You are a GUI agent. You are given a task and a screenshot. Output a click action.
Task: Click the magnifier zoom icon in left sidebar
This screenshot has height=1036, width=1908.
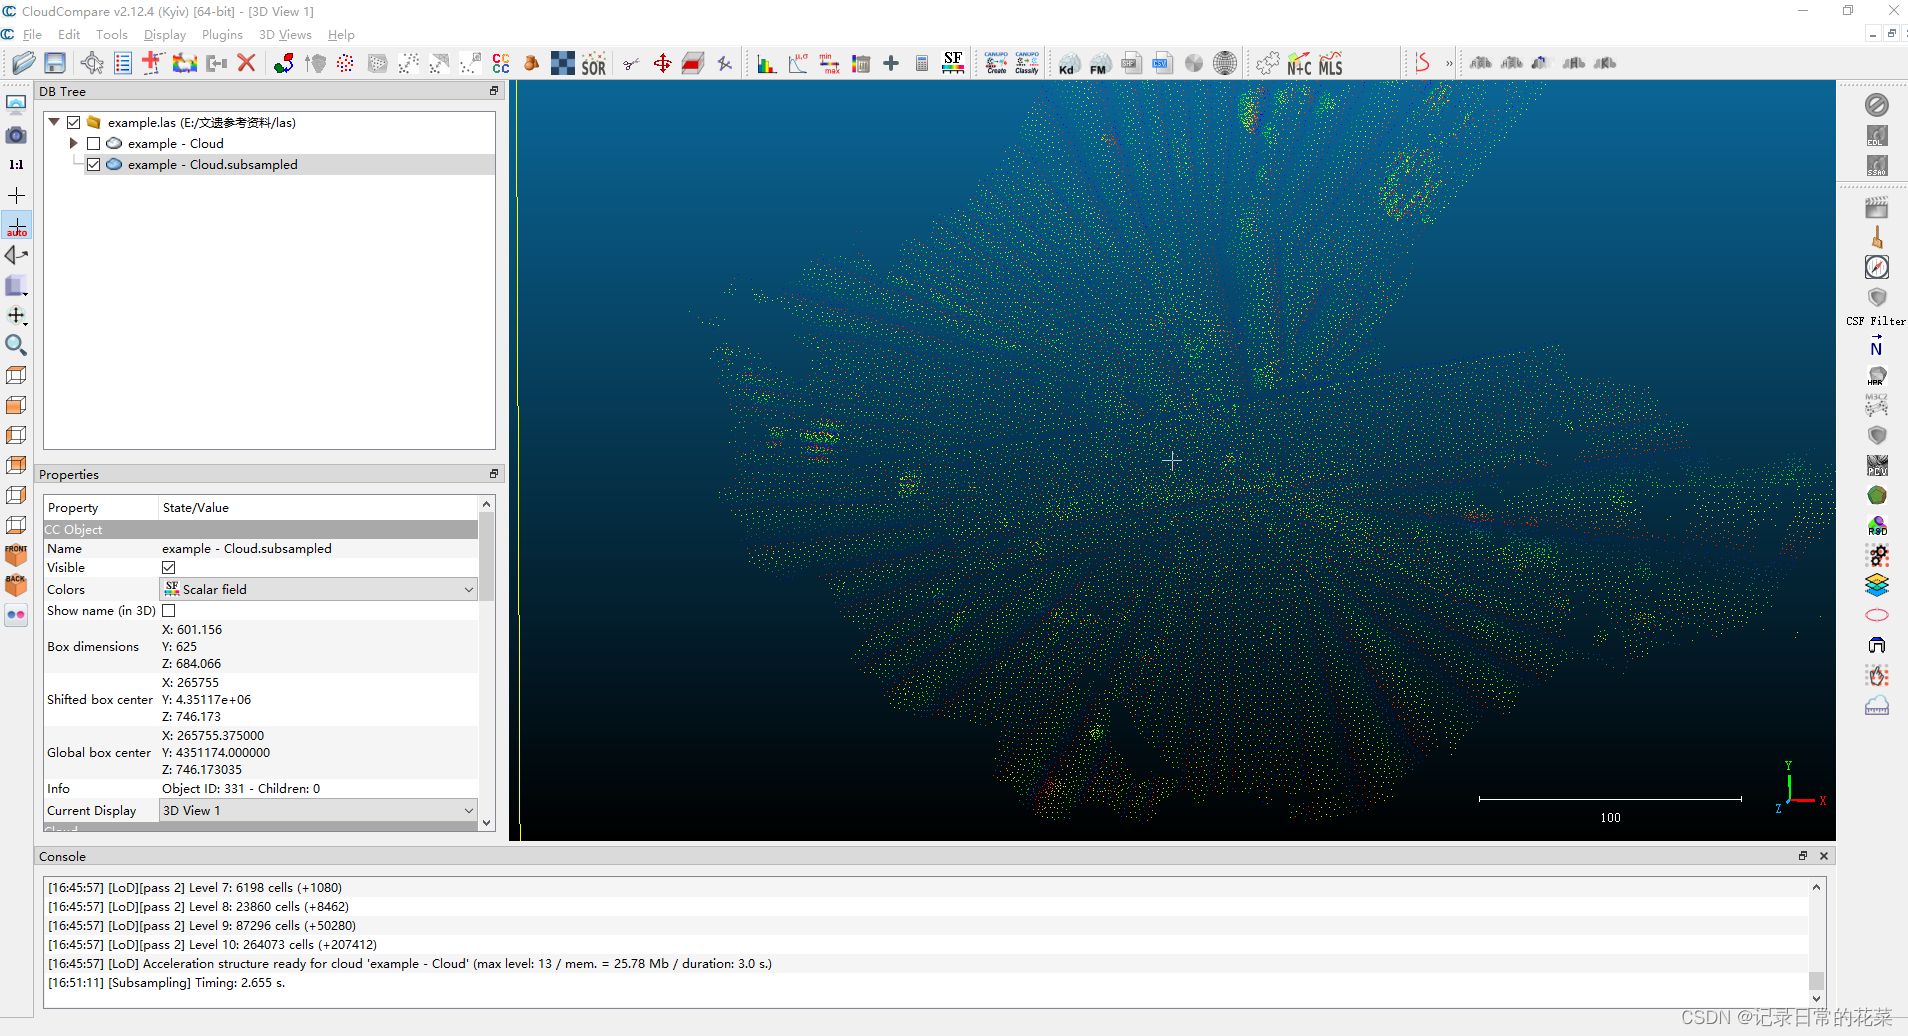tap(16, 345)
